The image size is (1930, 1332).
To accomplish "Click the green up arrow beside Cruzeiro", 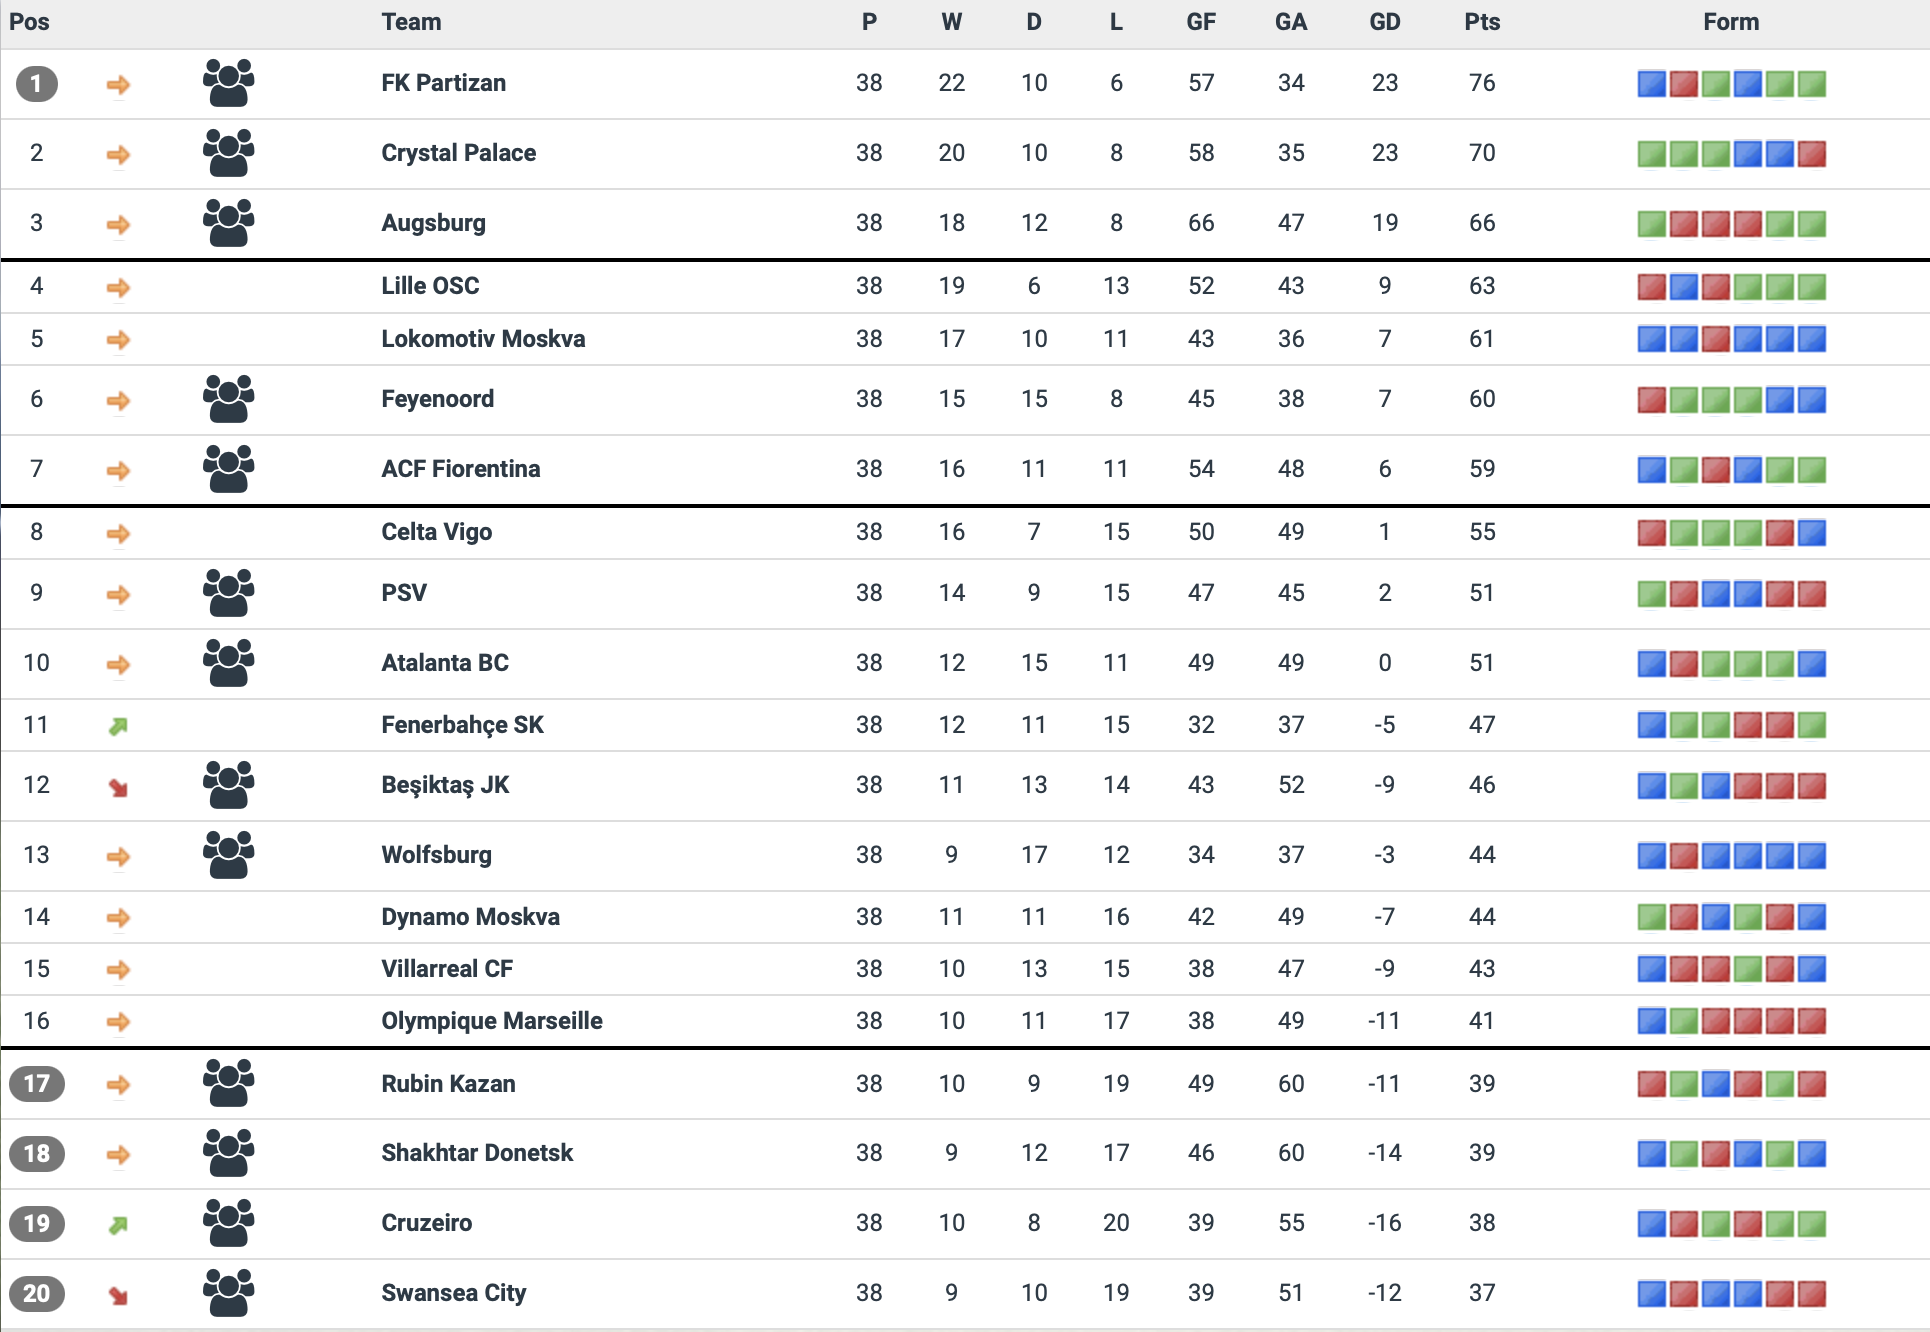I will 118,1225.
